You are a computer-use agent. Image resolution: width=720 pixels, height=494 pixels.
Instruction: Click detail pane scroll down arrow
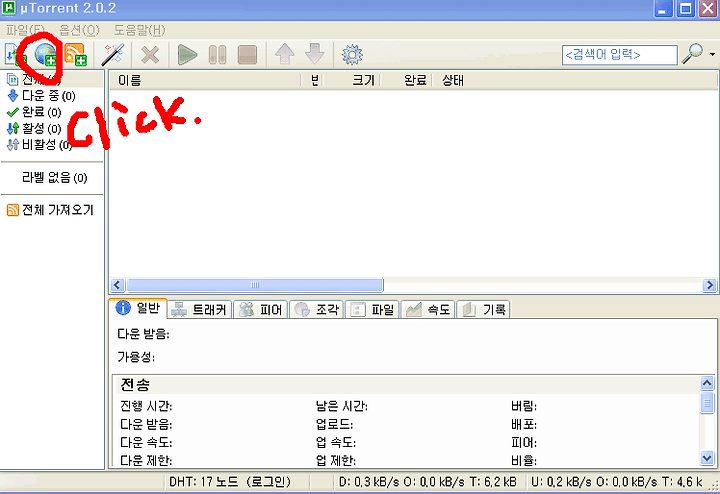click(707, 457)
